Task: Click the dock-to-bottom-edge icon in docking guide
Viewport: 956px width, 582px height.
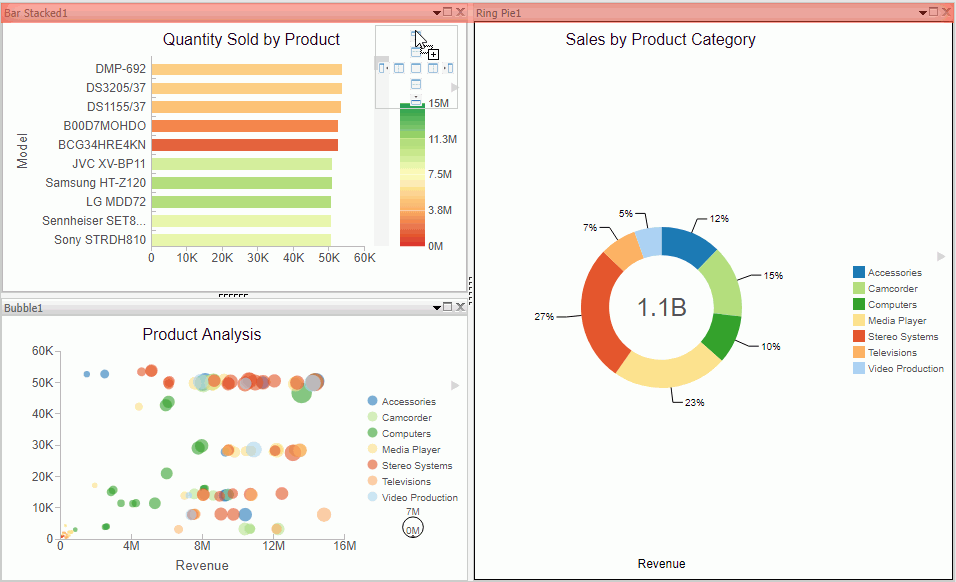Action: coord(416,100)
